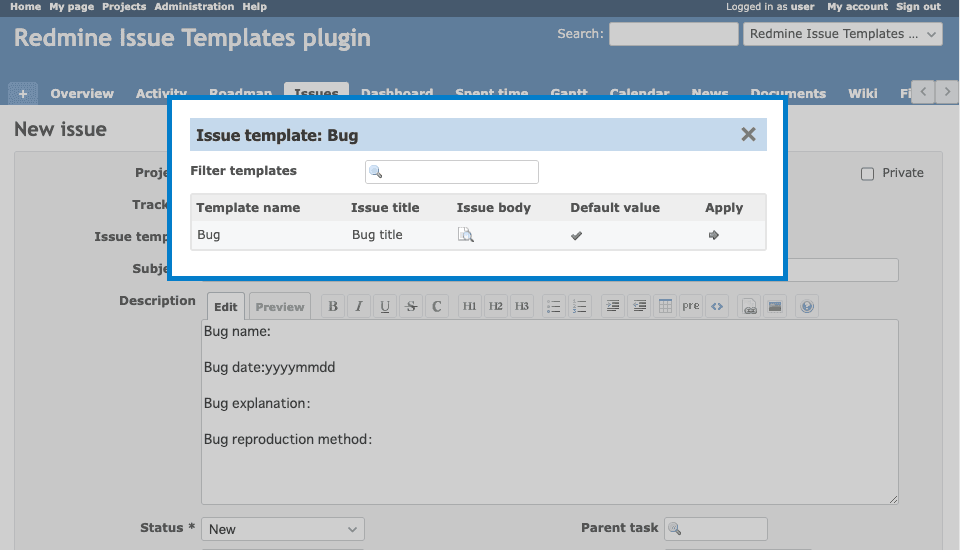Insert a table using the toolbar icon
The height and width of the screenshot is (550, 960).
coord(665,307)
